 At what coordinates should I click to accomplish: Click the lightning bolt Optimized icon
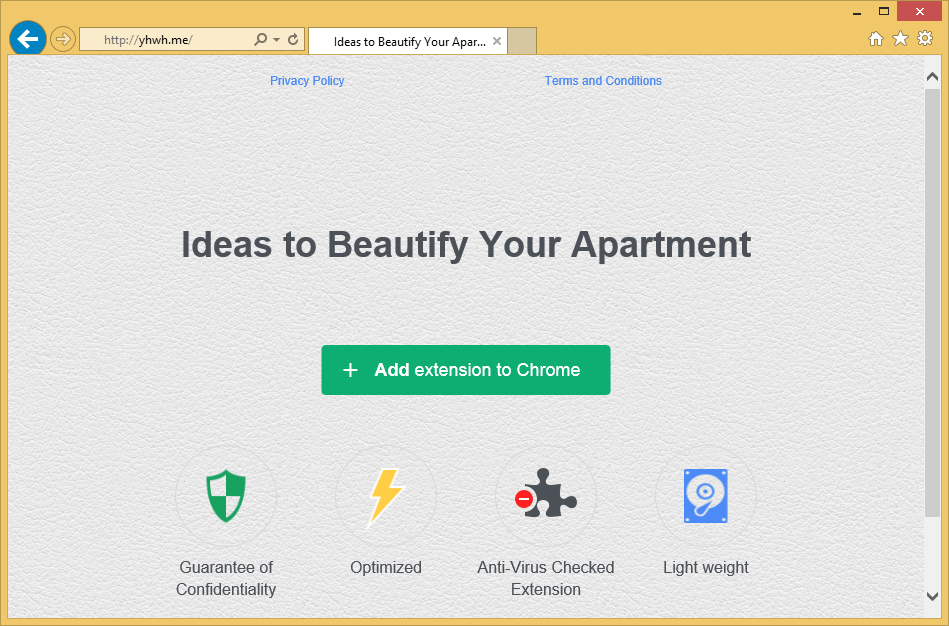tap(386, 496)
